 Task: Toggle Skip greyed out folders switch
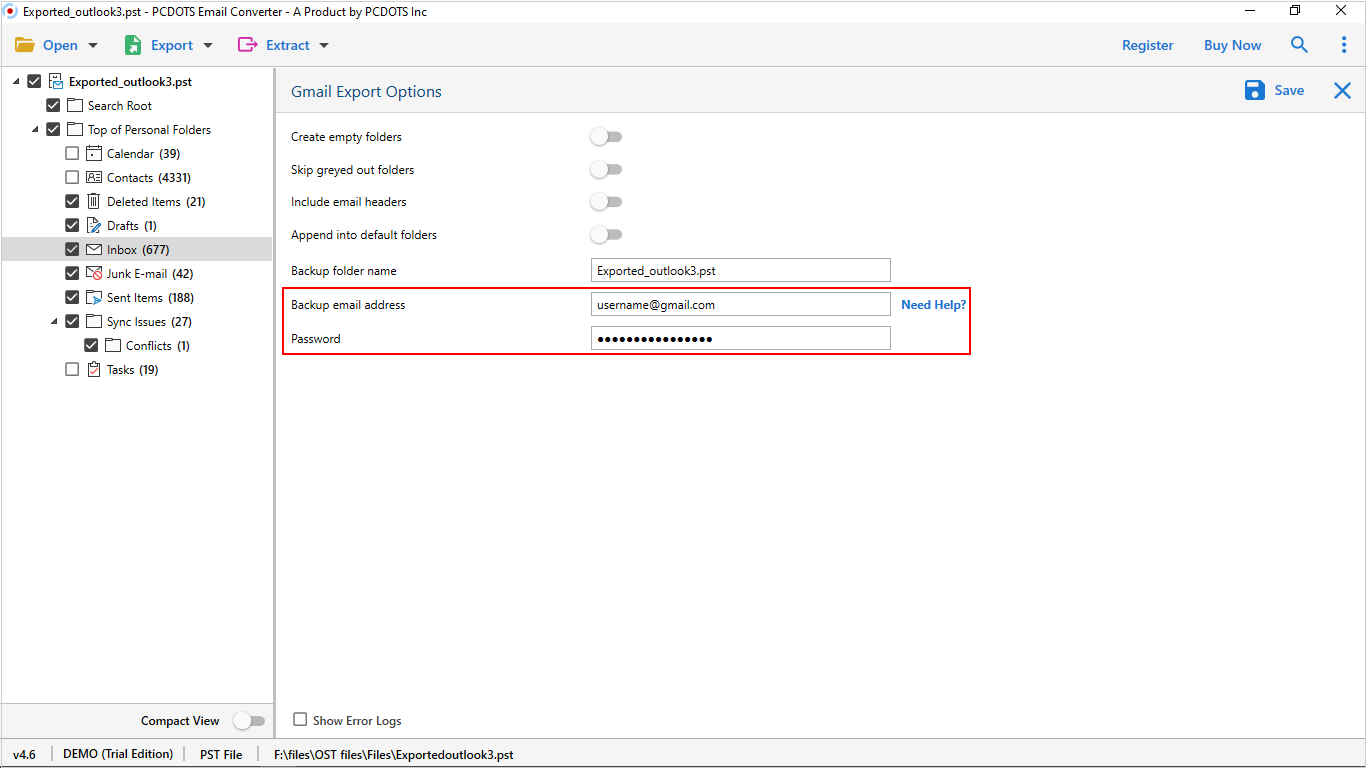(606, 170)
